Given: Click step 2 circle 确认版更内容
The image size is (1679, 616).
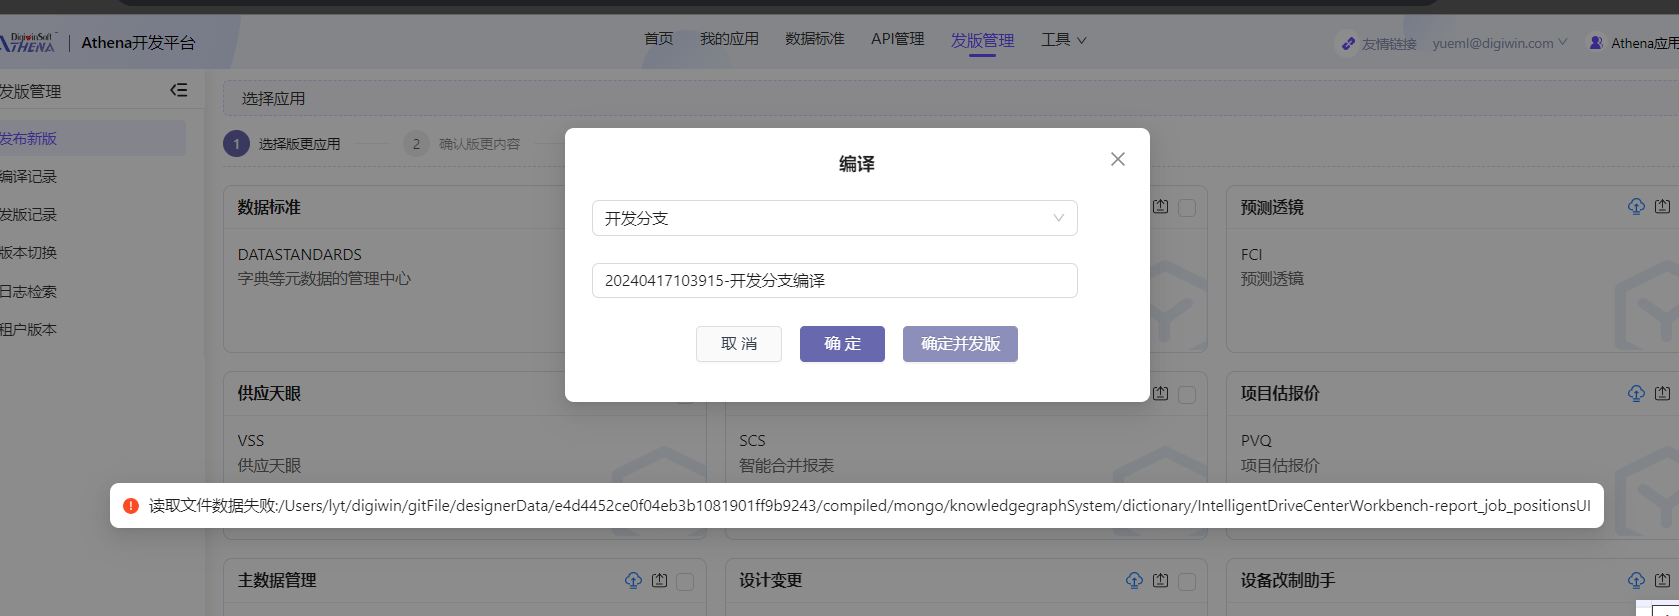Looking at the screenshot, I should coord(416,144).
